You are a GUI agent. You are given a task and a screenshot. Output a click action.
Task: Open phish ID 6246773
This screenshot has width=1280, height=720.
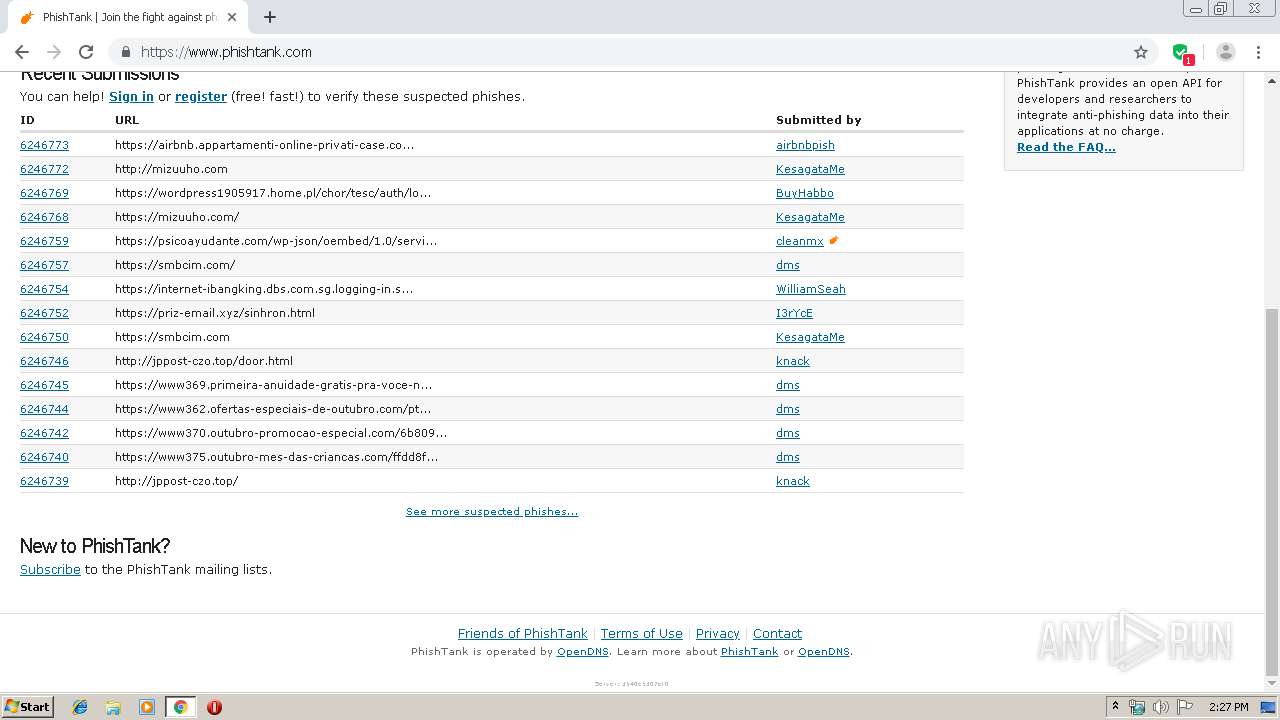(44, 145)
